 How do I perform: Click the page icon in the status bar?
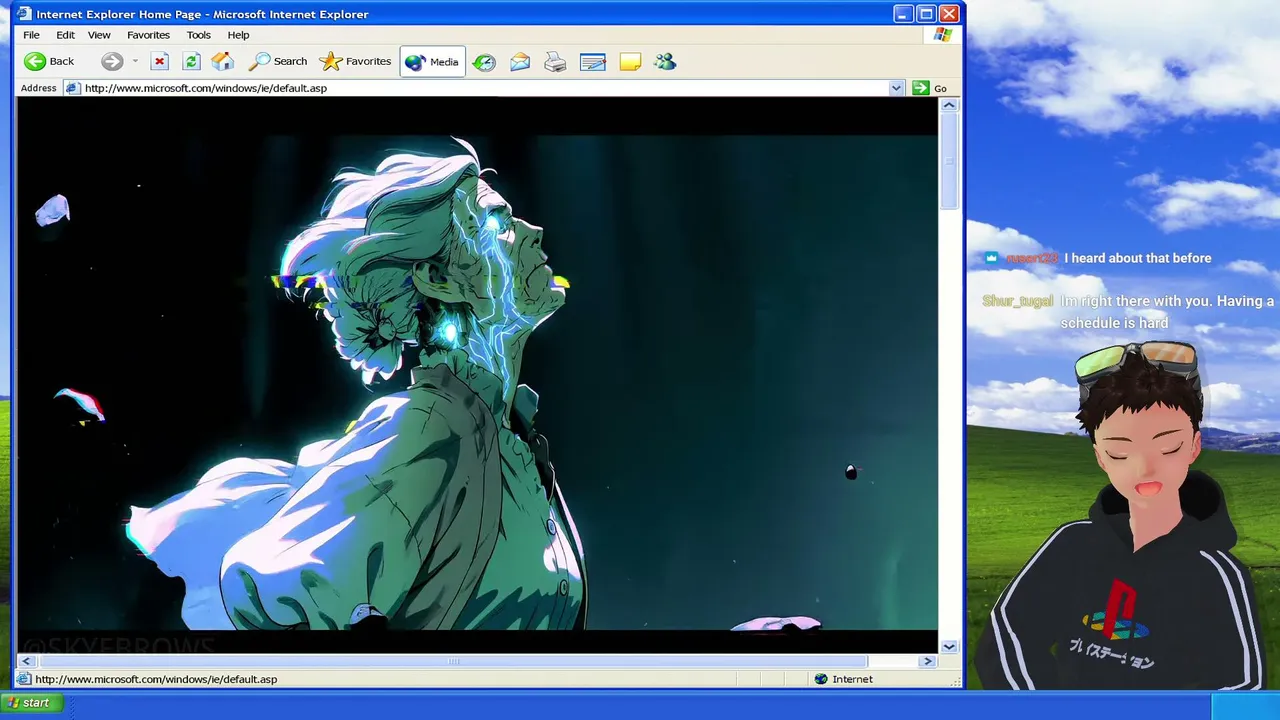[x=24, y=679]
